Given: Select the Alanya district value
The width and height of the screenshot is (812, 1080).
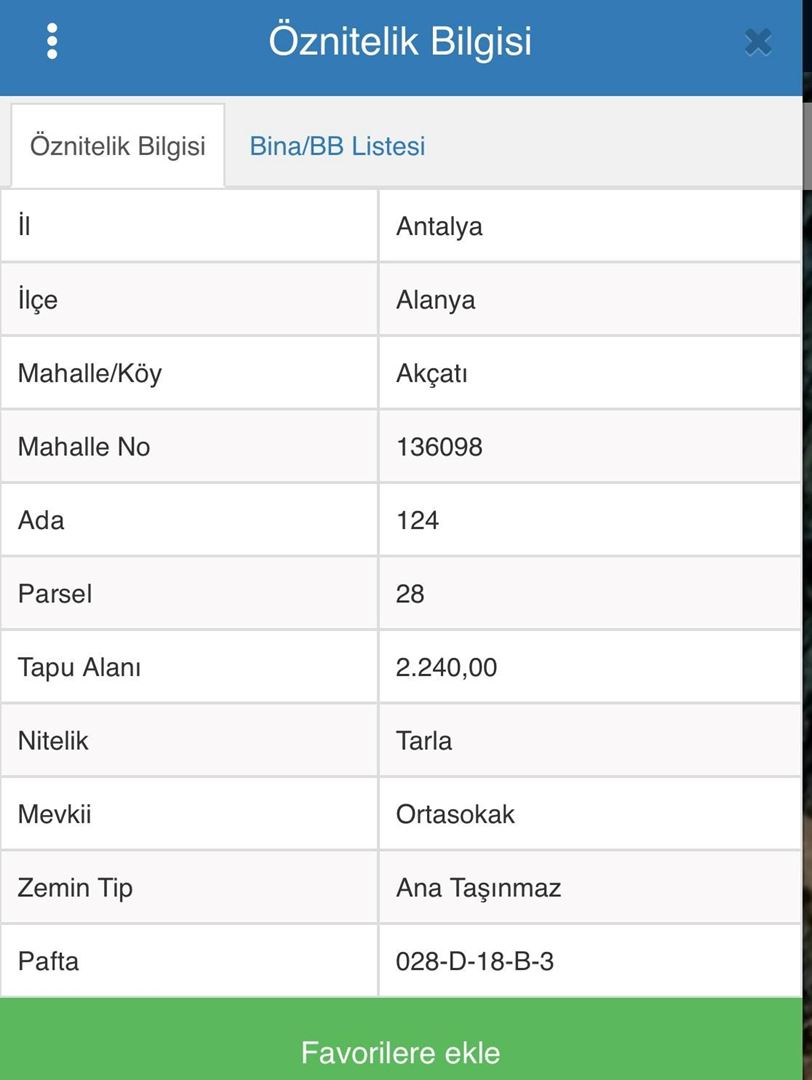Looking at the screenshot, I should coord(435,300).
